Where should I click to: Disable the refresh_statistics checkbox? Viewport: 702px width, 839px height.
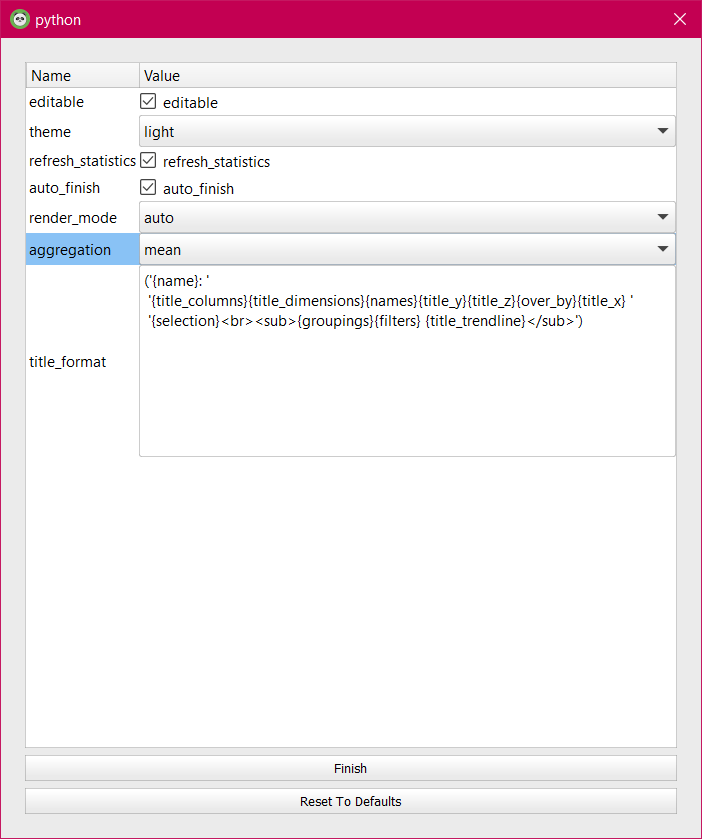coord(148,161)
